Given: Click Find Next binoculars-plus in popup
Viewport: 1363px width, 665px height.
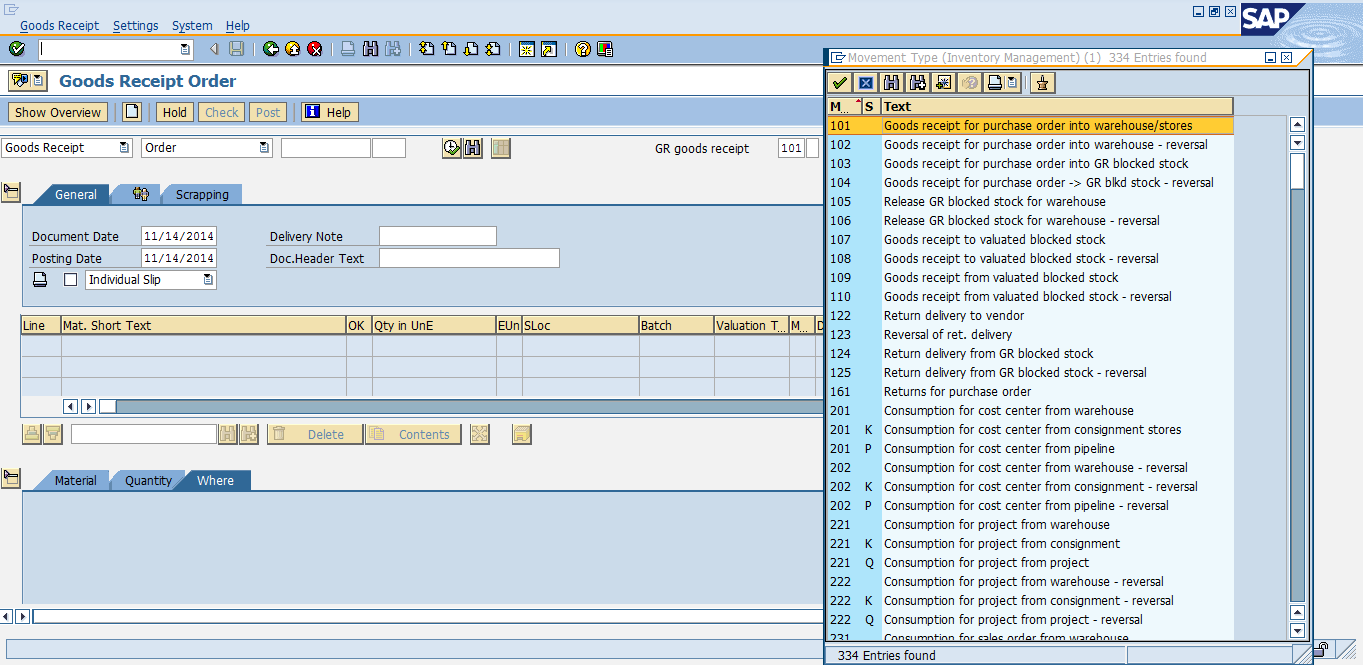Looking at the screenshot, I should [x=917, y=83].
